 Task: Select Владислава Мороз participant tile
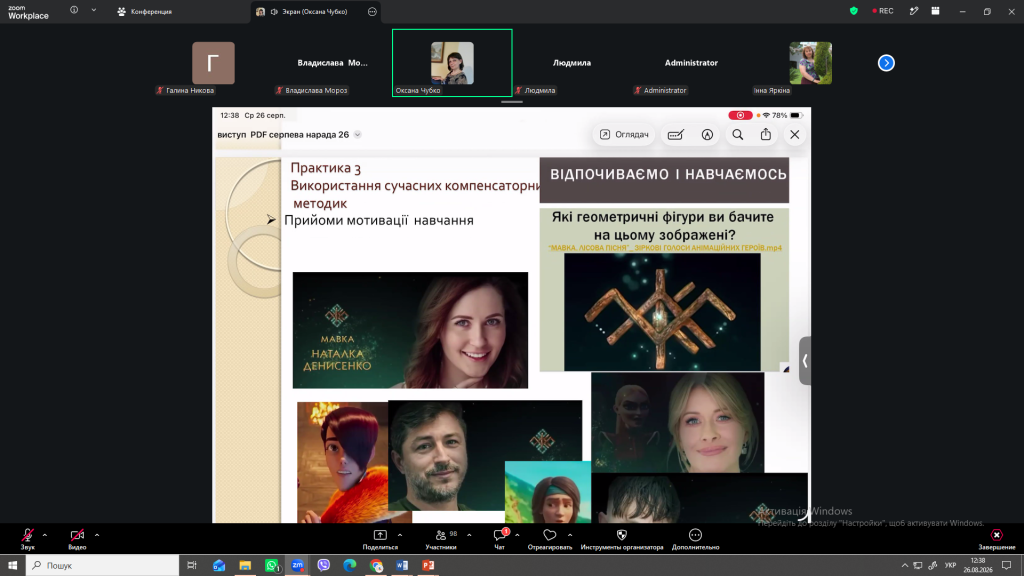pos(332,63)
